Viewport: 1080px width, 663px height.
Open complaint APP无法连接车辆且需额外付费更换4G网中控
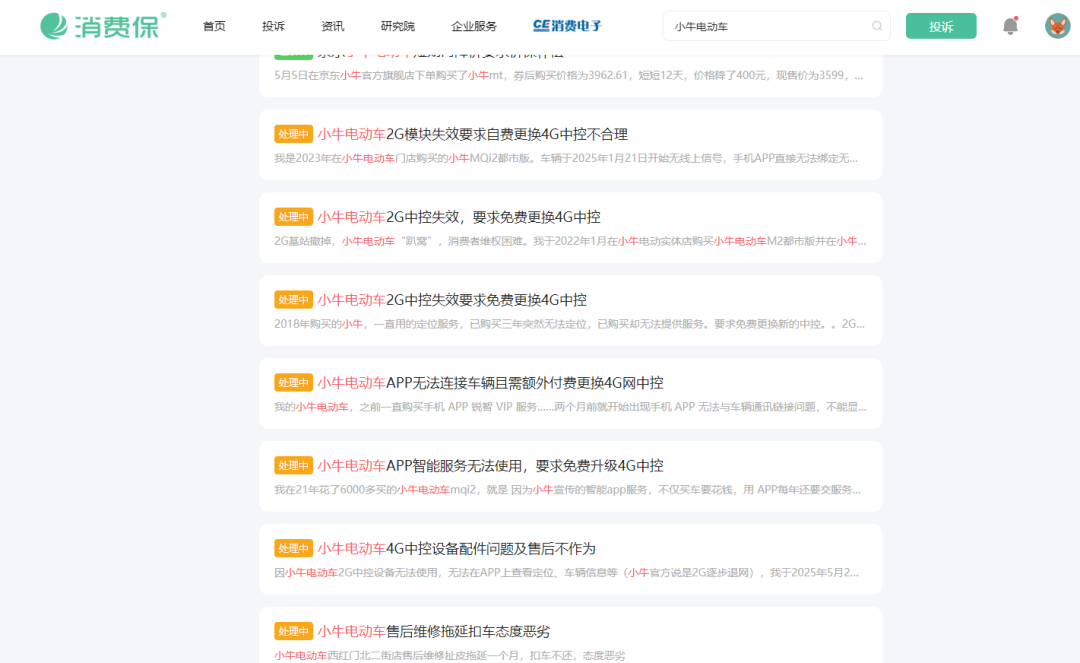(x=490, y=383)
